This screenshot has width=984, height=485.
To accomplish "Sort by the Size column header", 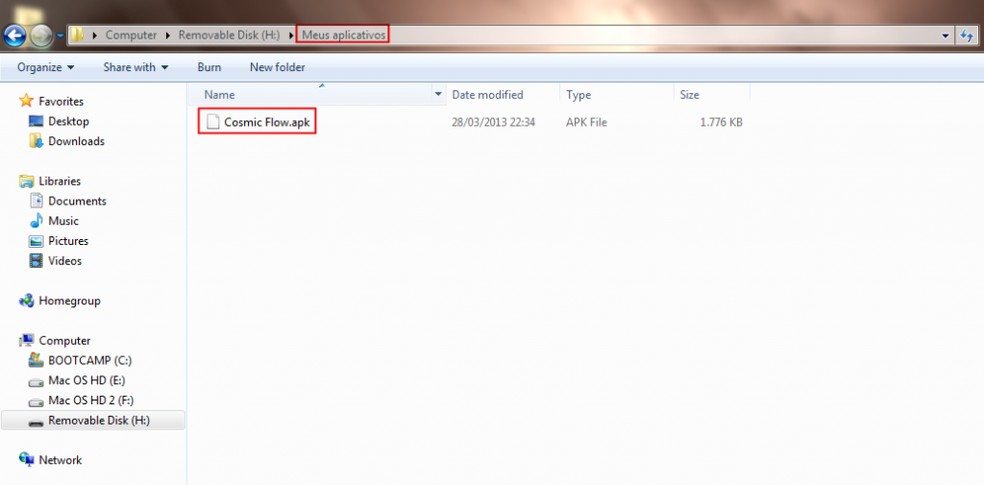I will point(689,95).
